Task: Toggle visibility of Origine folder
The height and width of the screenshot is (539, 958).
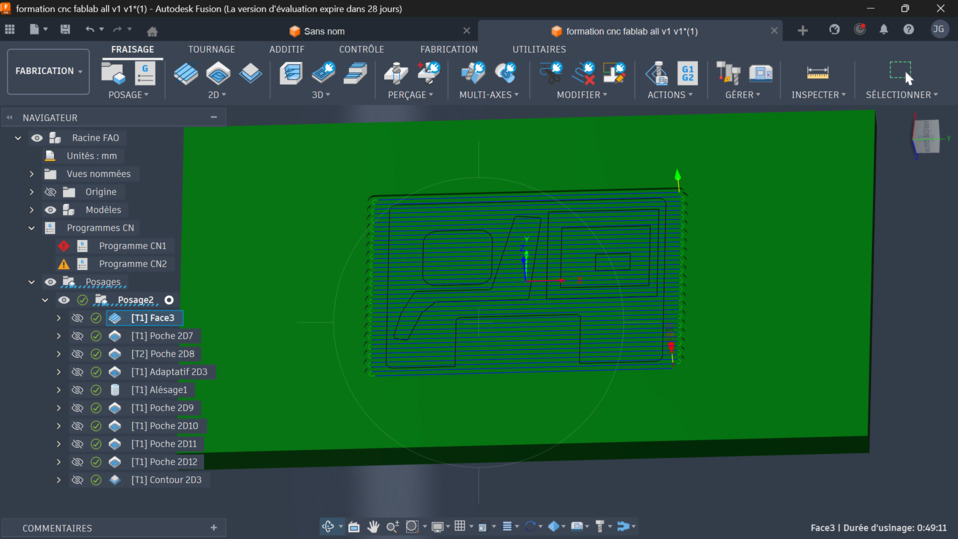Action: click(x=50, y=192)
